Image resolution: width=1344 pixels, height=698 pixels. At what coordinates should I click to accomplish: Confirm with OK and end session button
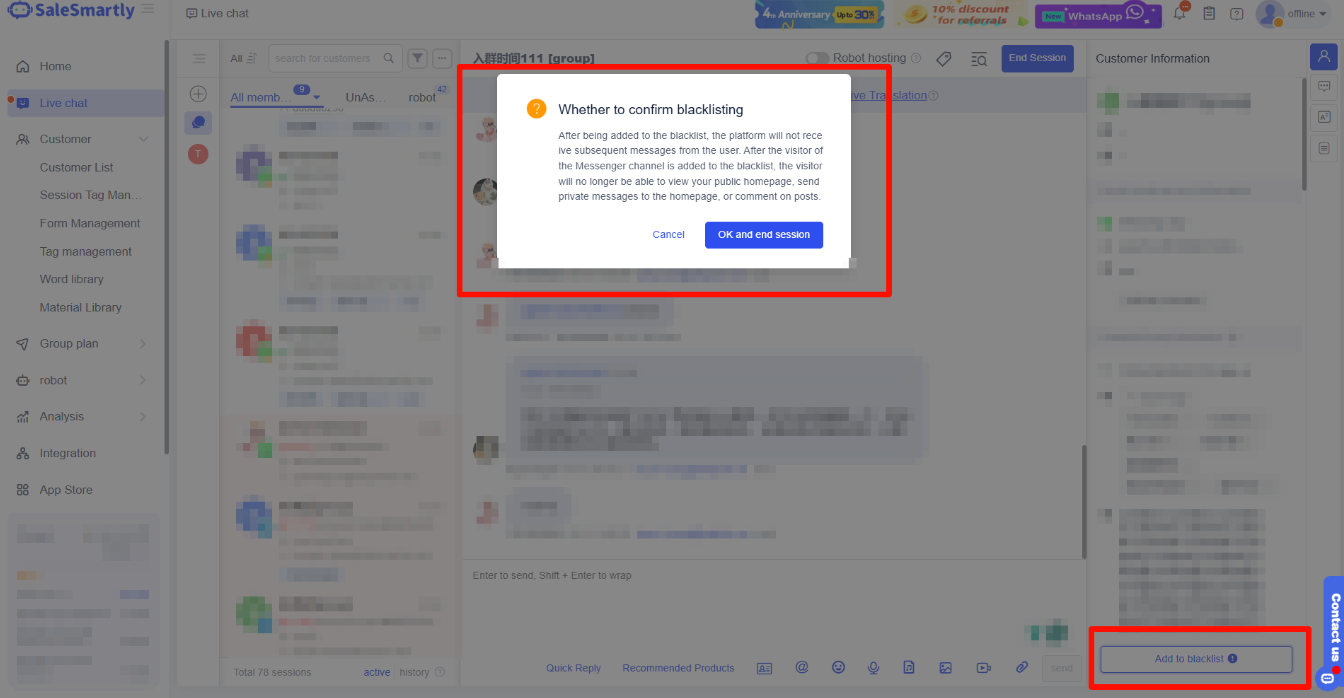pyautogui.click(x=763, y=235)
